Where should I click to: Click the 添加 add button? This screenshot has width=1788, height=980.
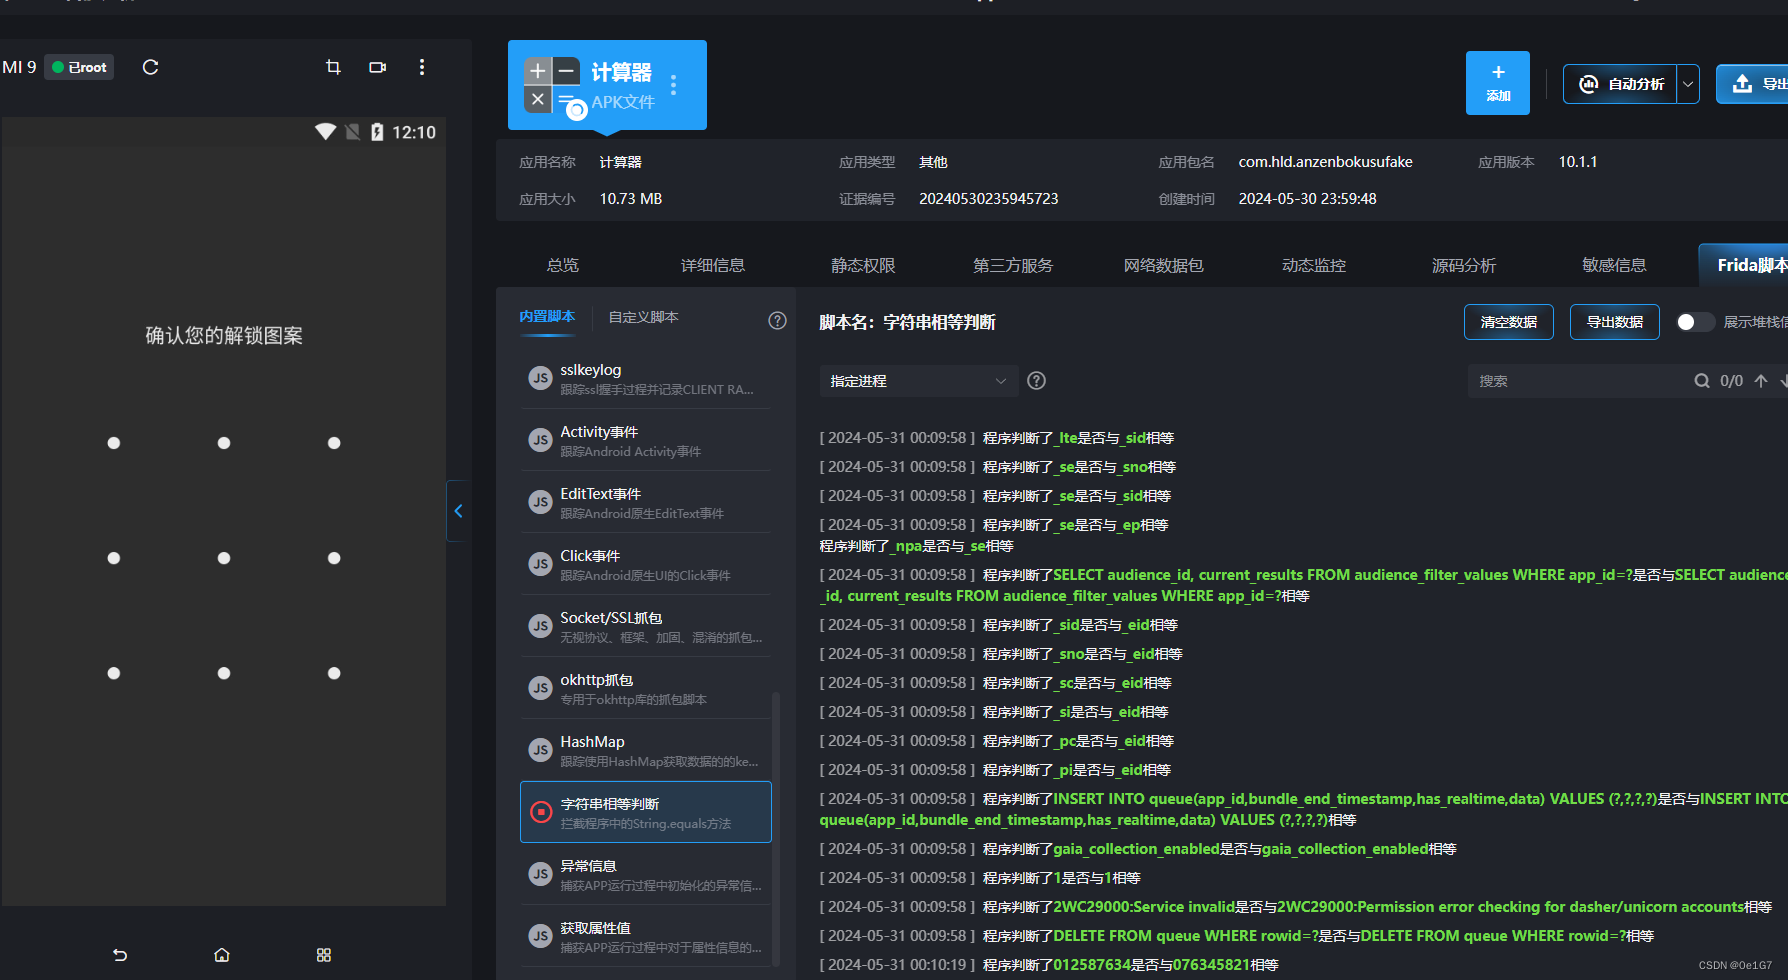click(1498, 83)
